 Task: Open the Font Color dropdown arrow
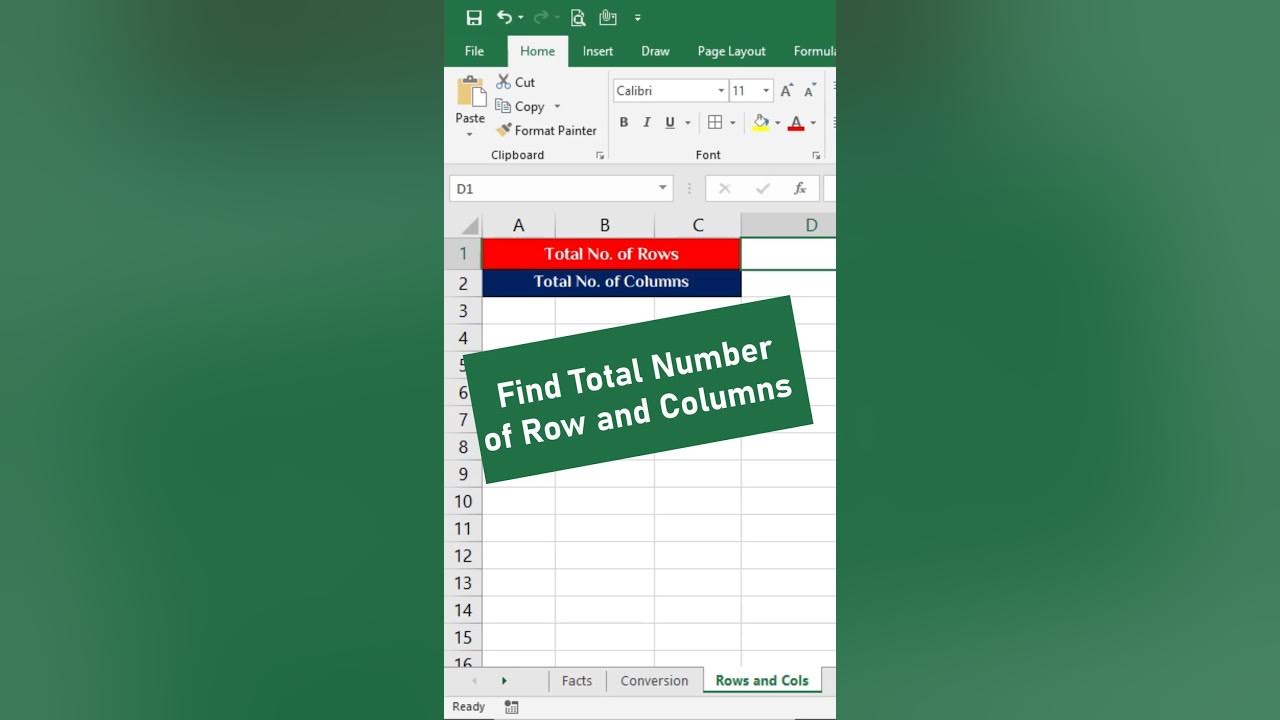(x=813, y=123)
